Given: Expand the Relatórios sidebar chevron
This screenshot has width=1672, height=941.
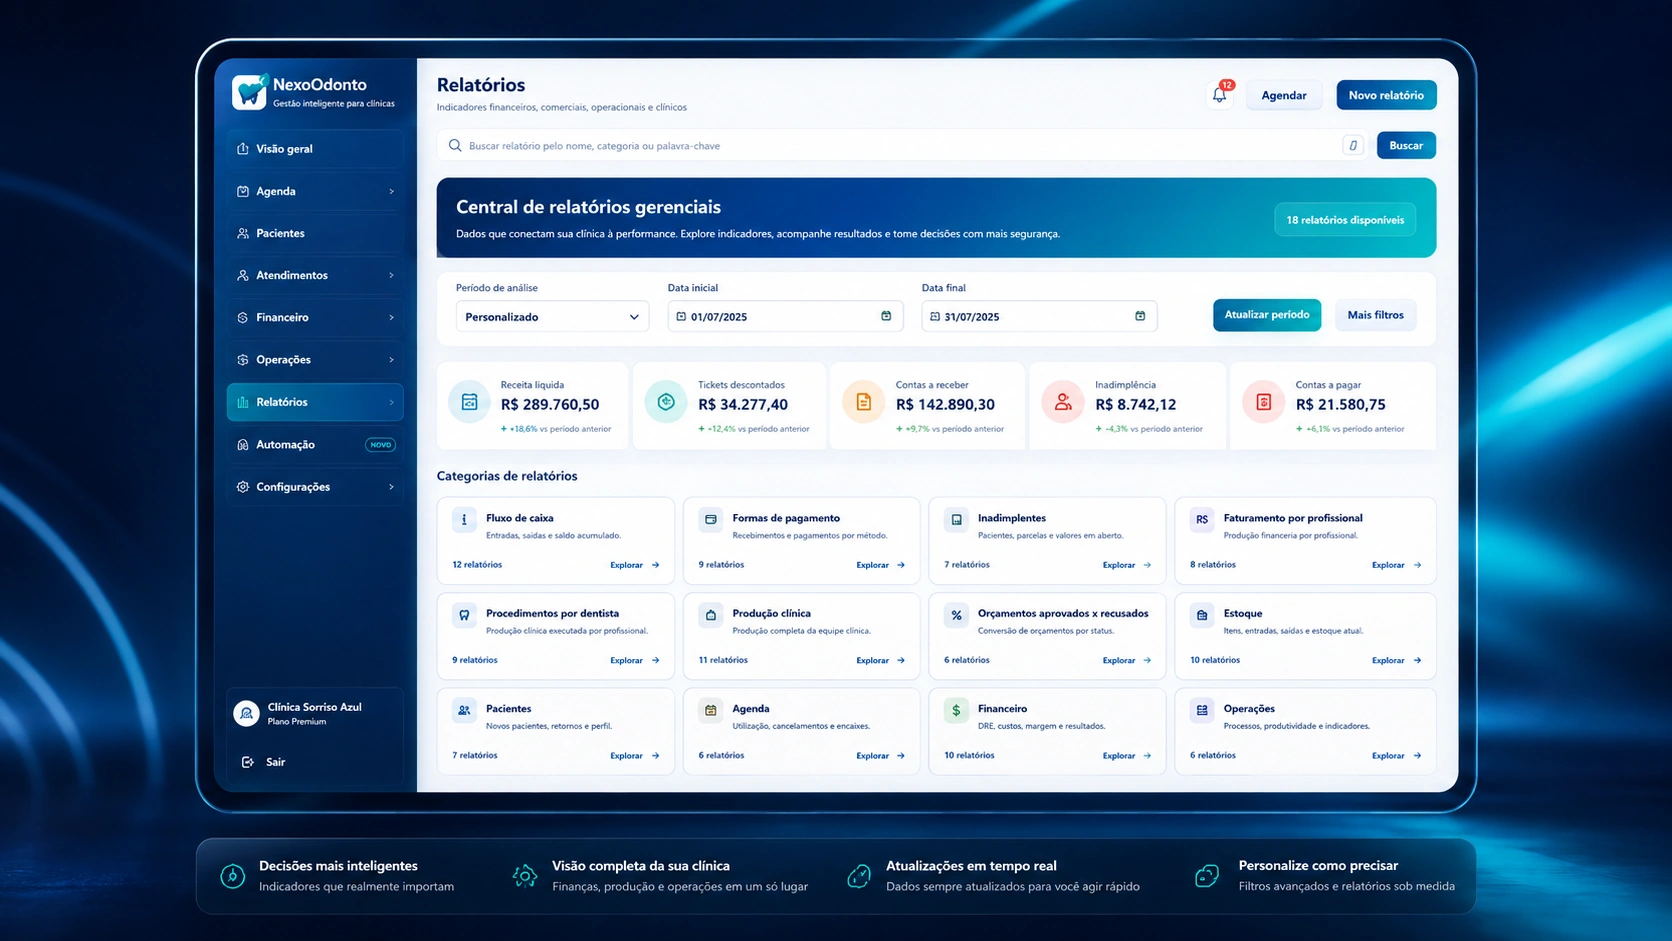Looking at the screenshot, I should point(391,402).
